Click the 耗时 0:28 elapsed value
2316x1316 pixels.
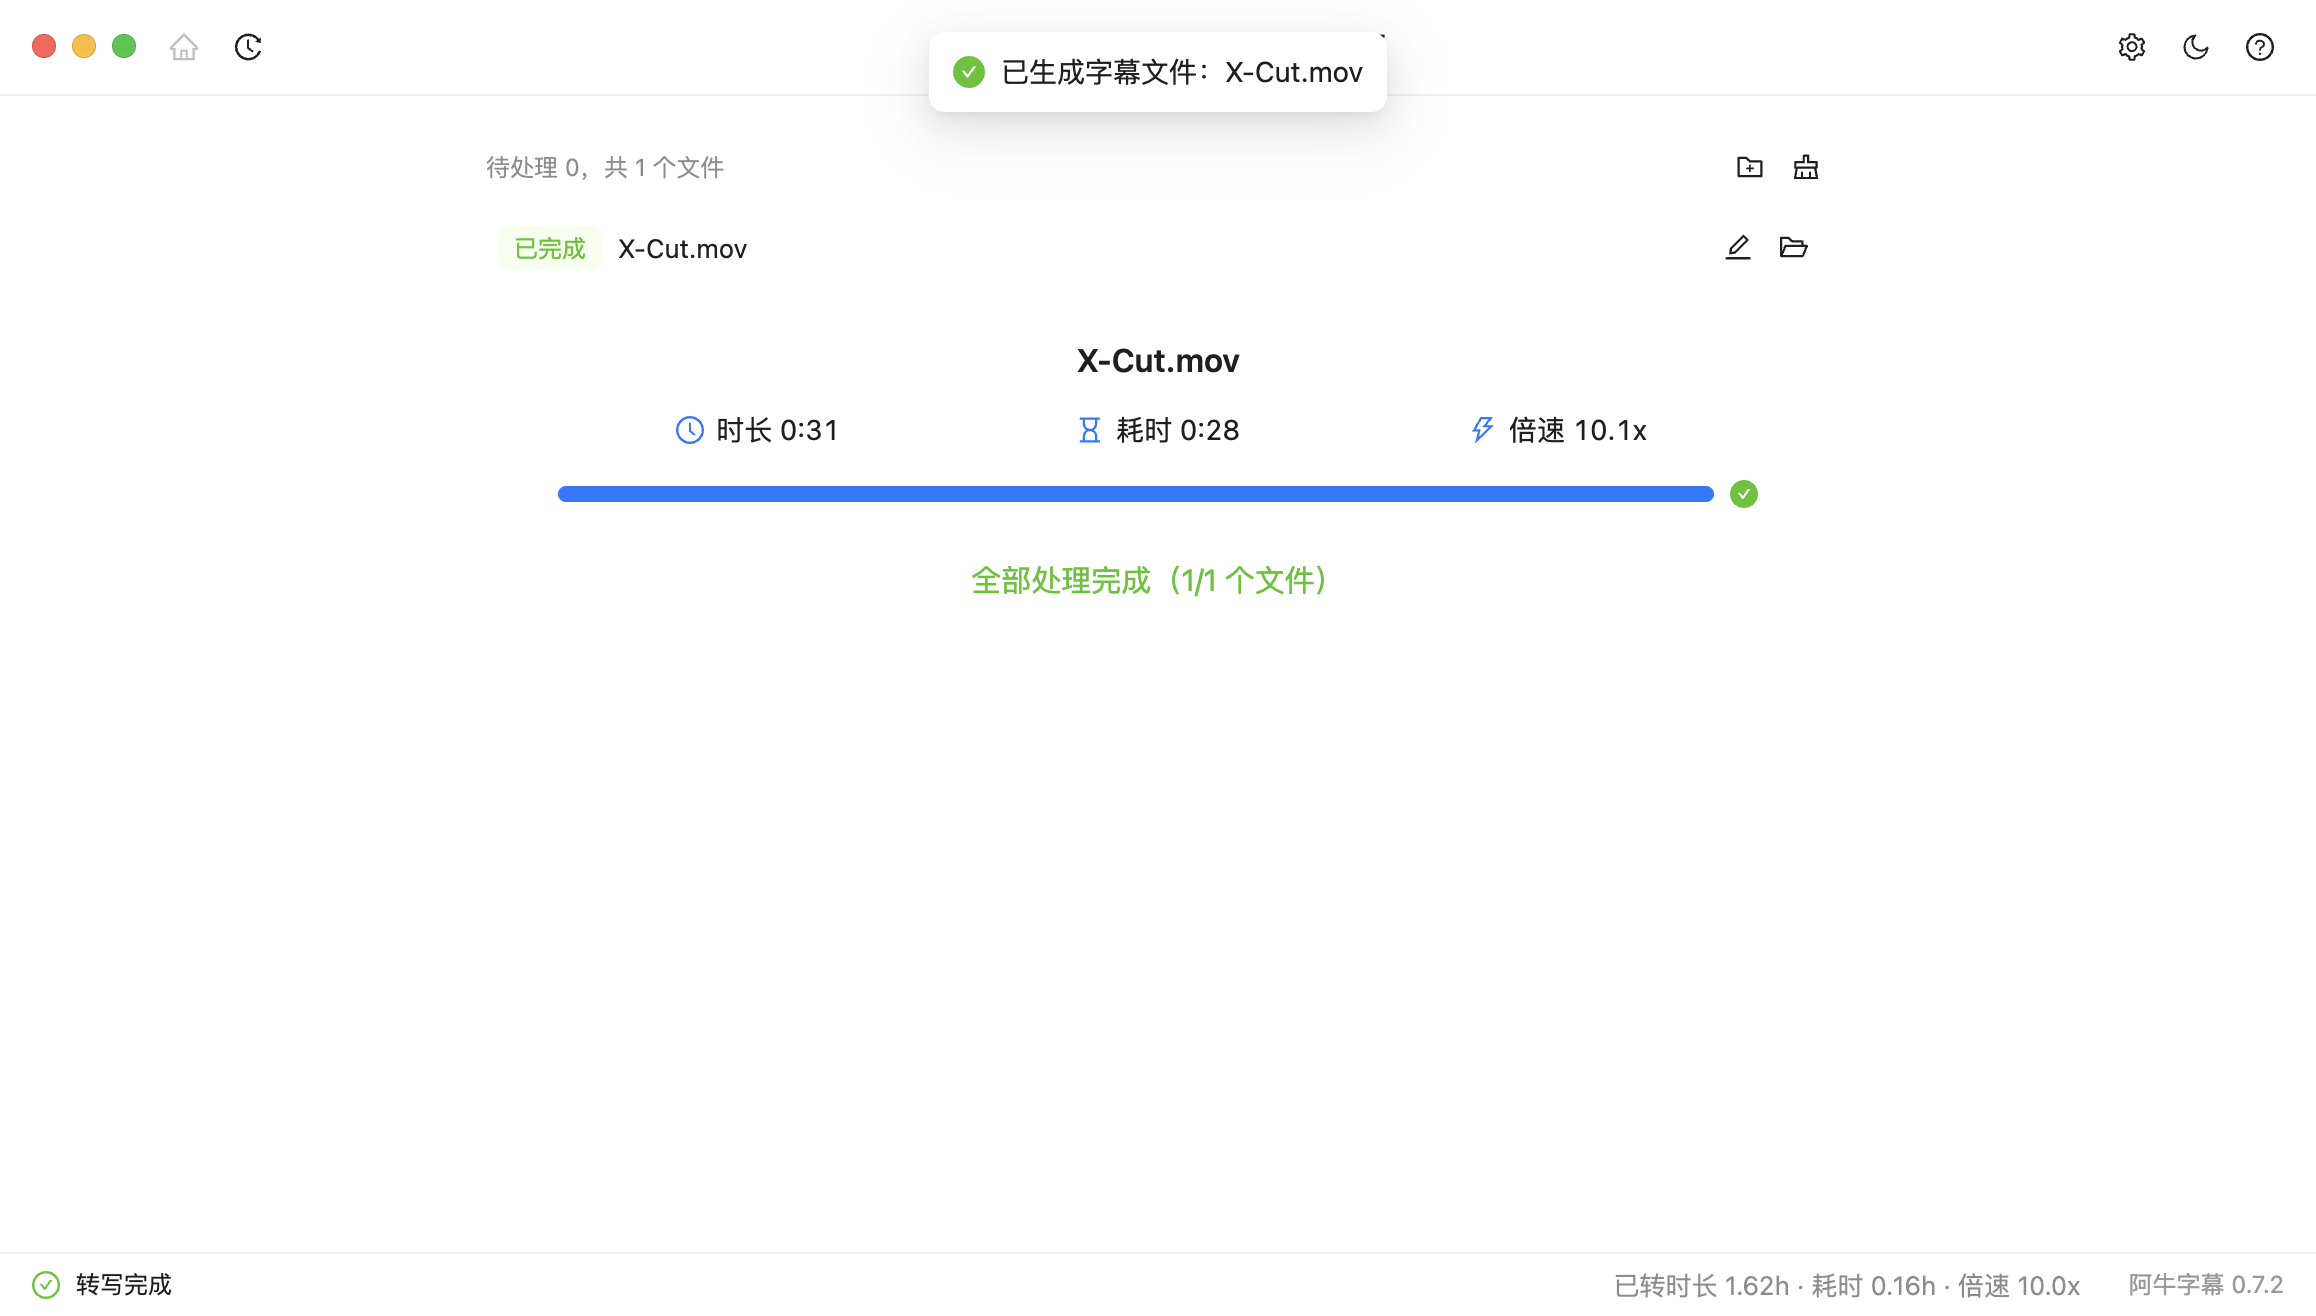coord(1178,430)
